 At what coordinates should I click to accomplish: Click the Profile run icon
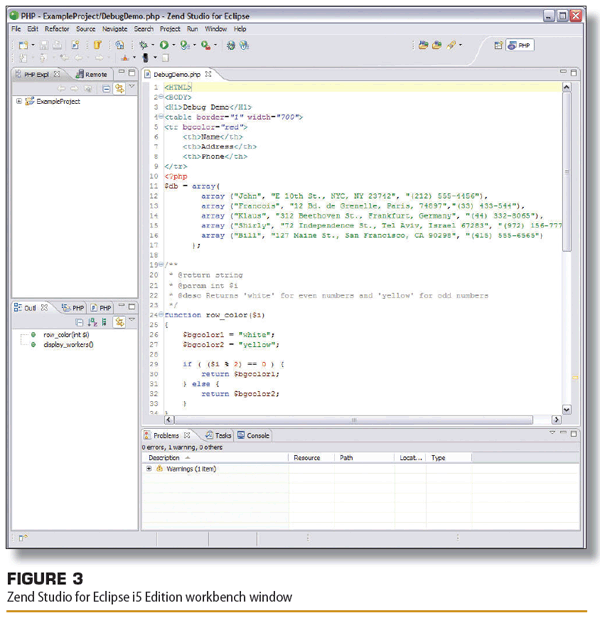tap(185, 45)
